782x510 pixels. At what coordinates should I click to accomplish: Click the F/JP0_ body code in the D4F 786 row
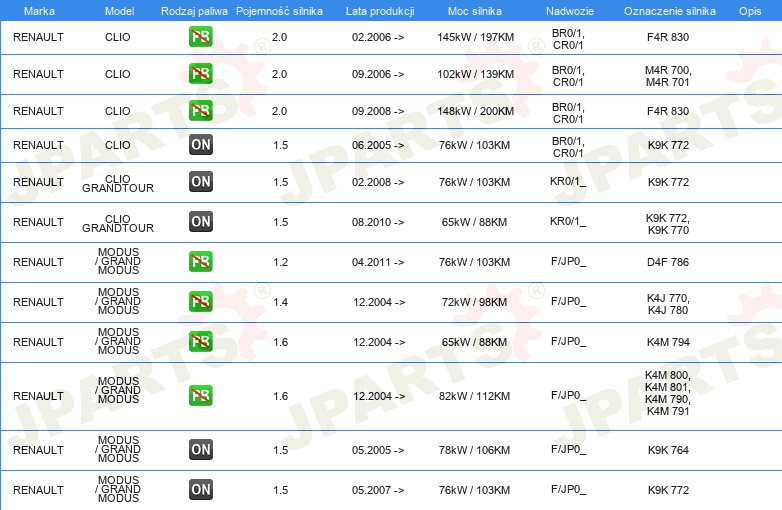[x=568, y=261]
